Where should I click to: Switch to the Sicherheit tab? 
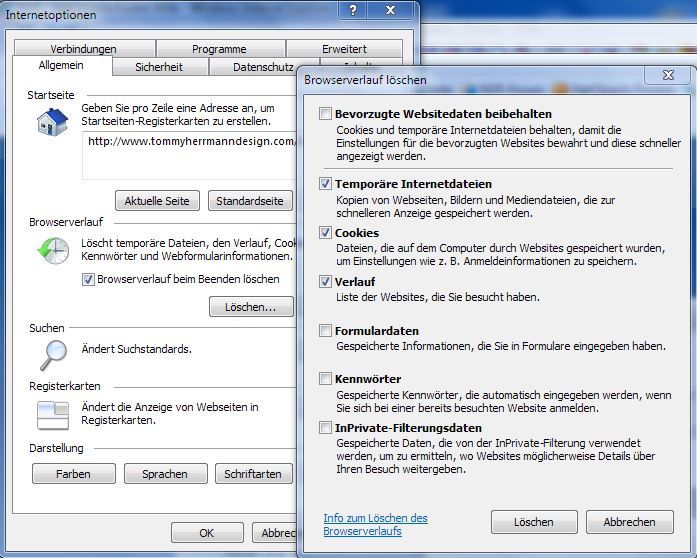(x=159, y=68)
